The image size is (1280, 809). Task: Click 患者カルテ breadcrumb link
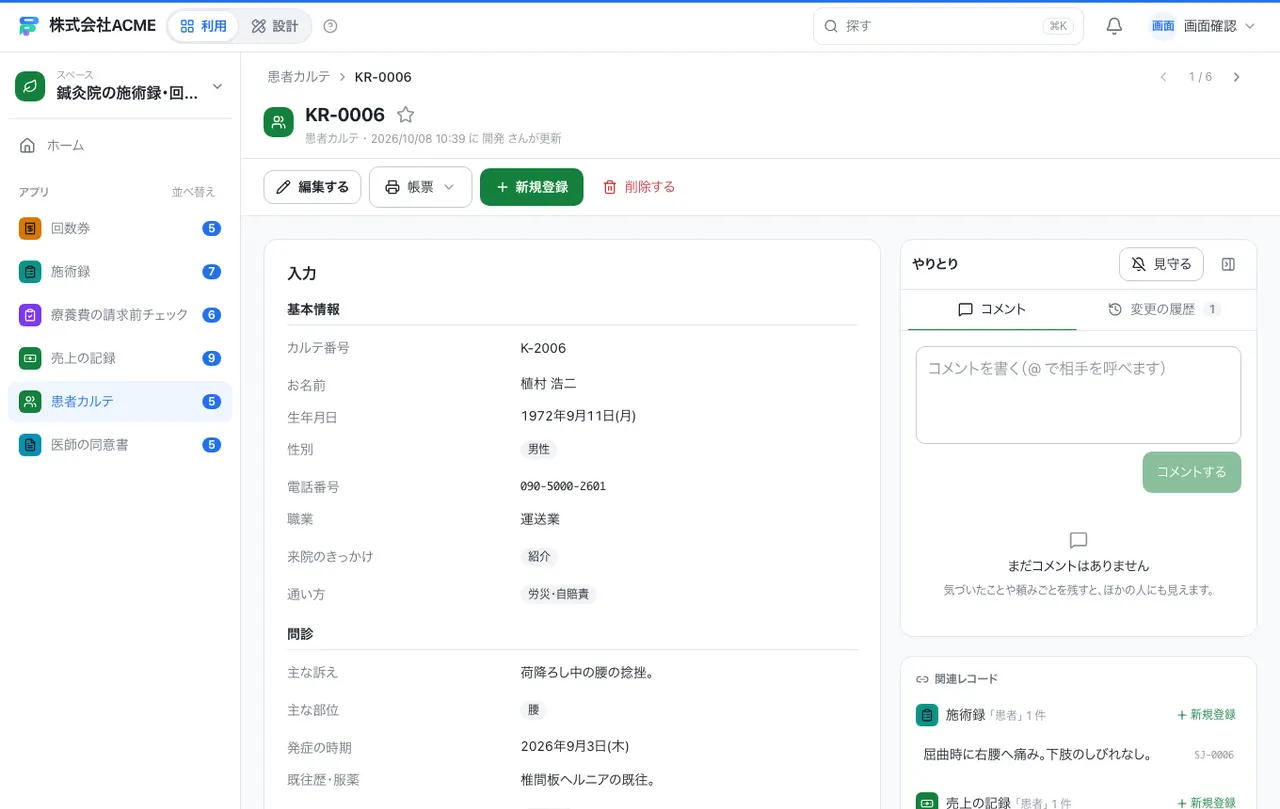tap(299, 77)
